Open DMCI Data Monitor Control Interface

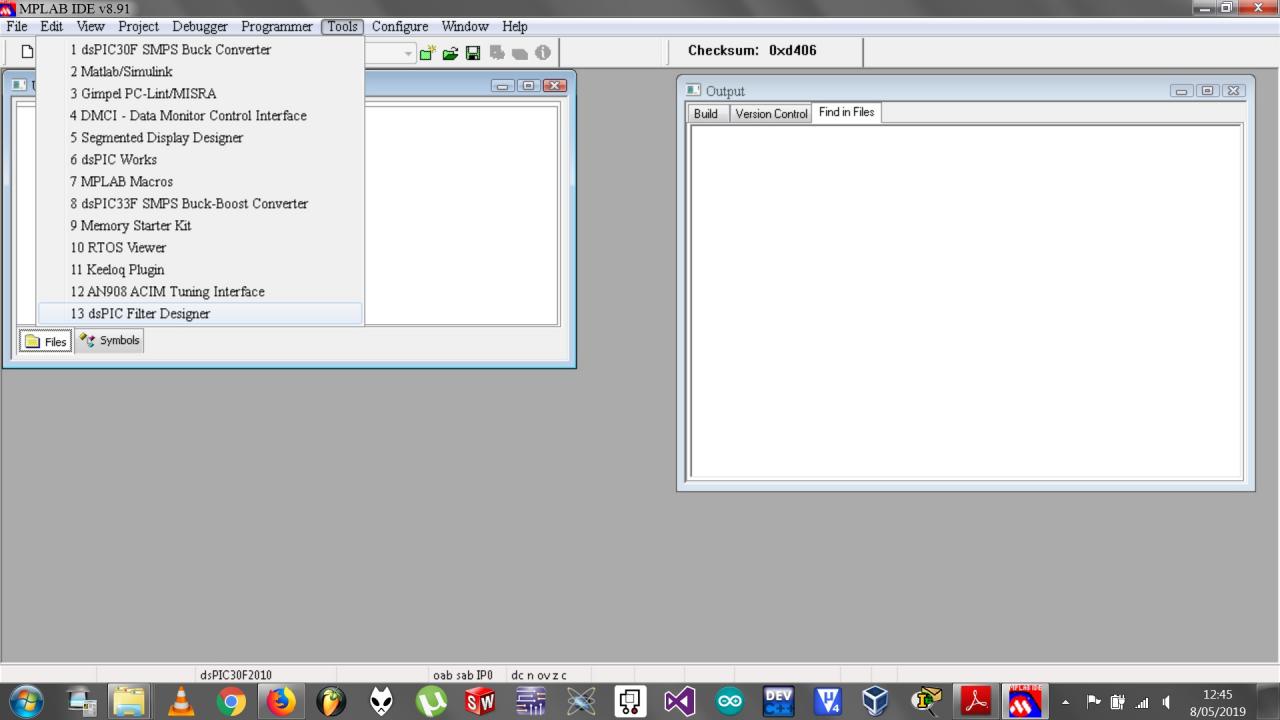pos(200,116)
